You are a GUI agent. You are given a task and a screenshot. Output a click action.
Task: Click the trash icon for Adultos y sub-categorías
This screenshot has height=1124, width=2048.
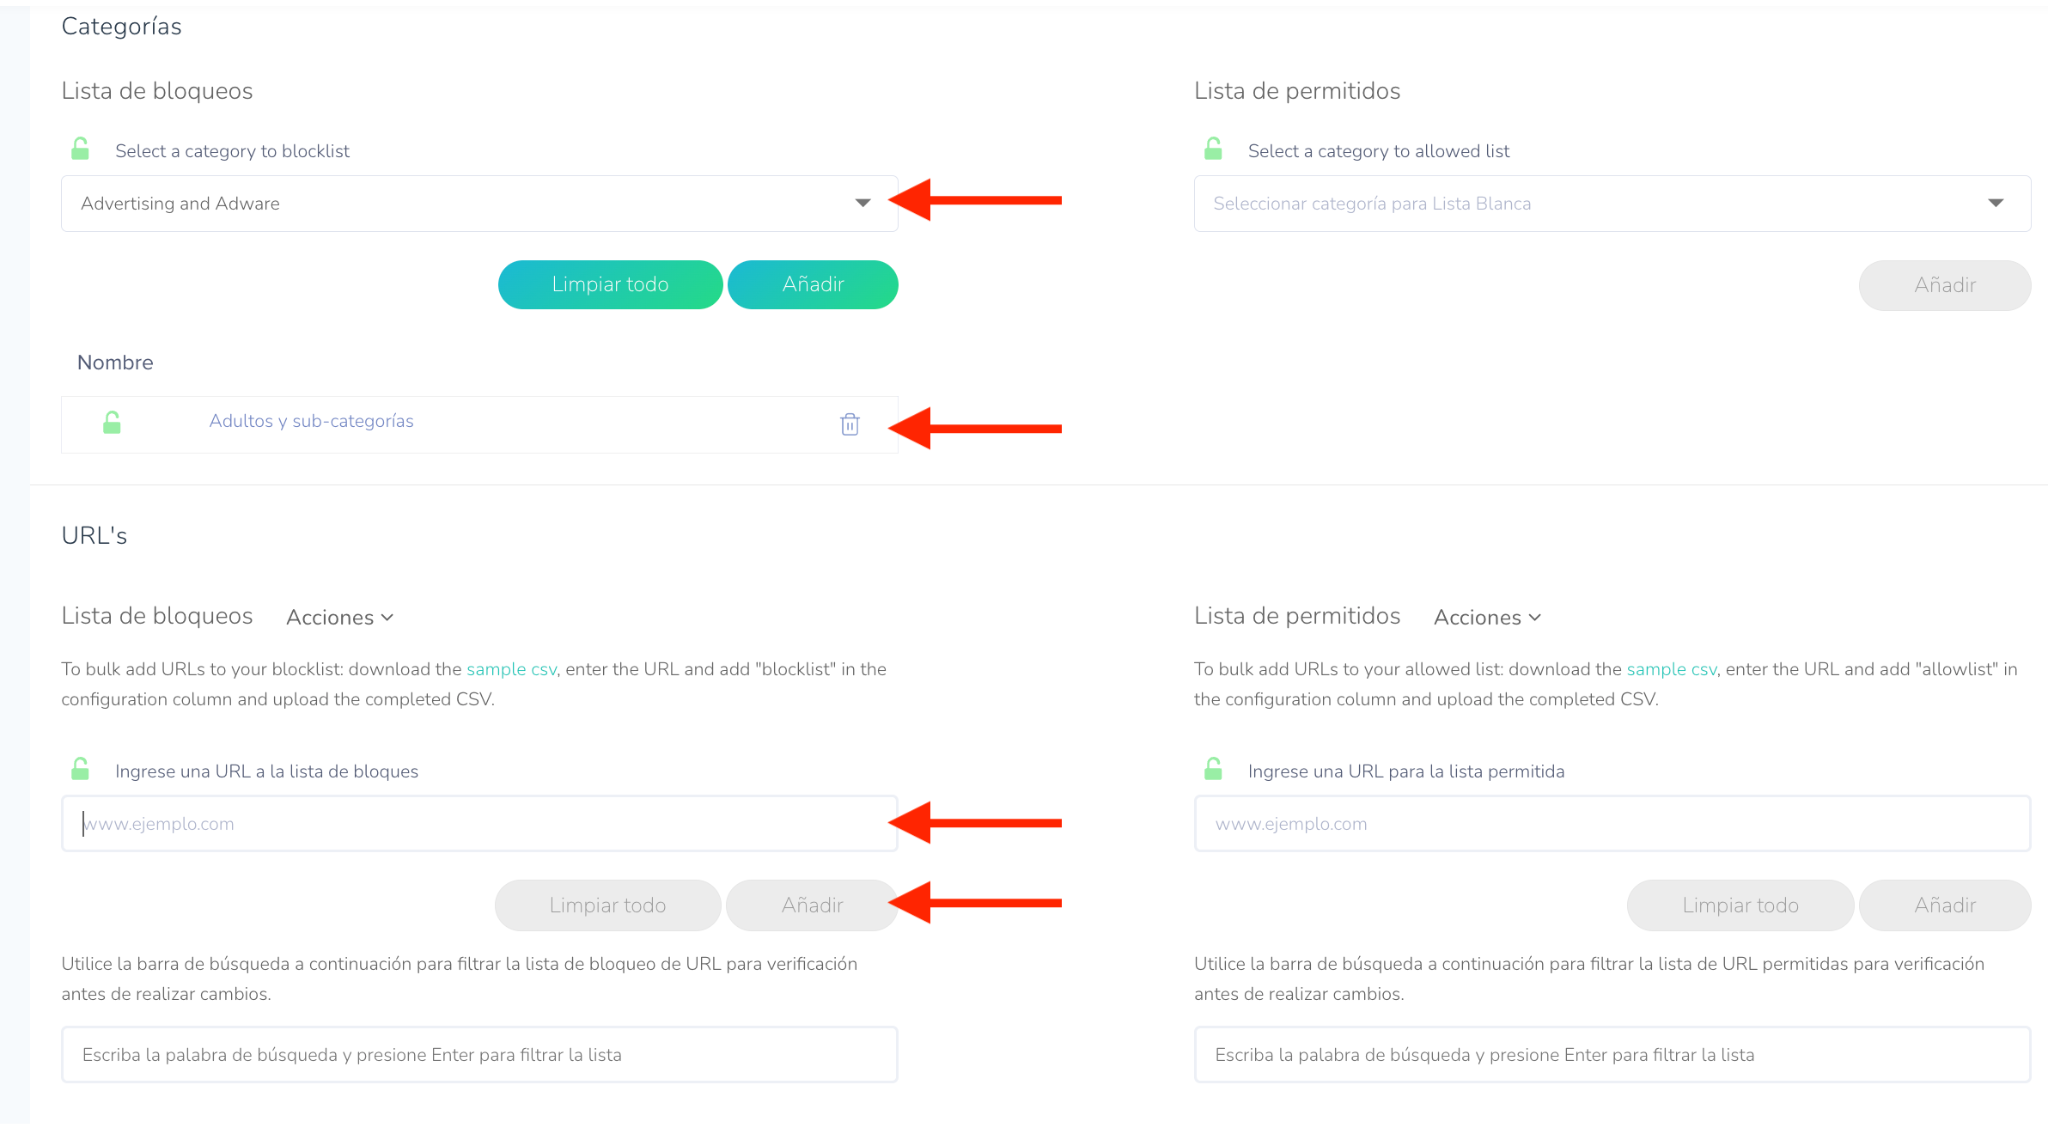tap(850, 424)
